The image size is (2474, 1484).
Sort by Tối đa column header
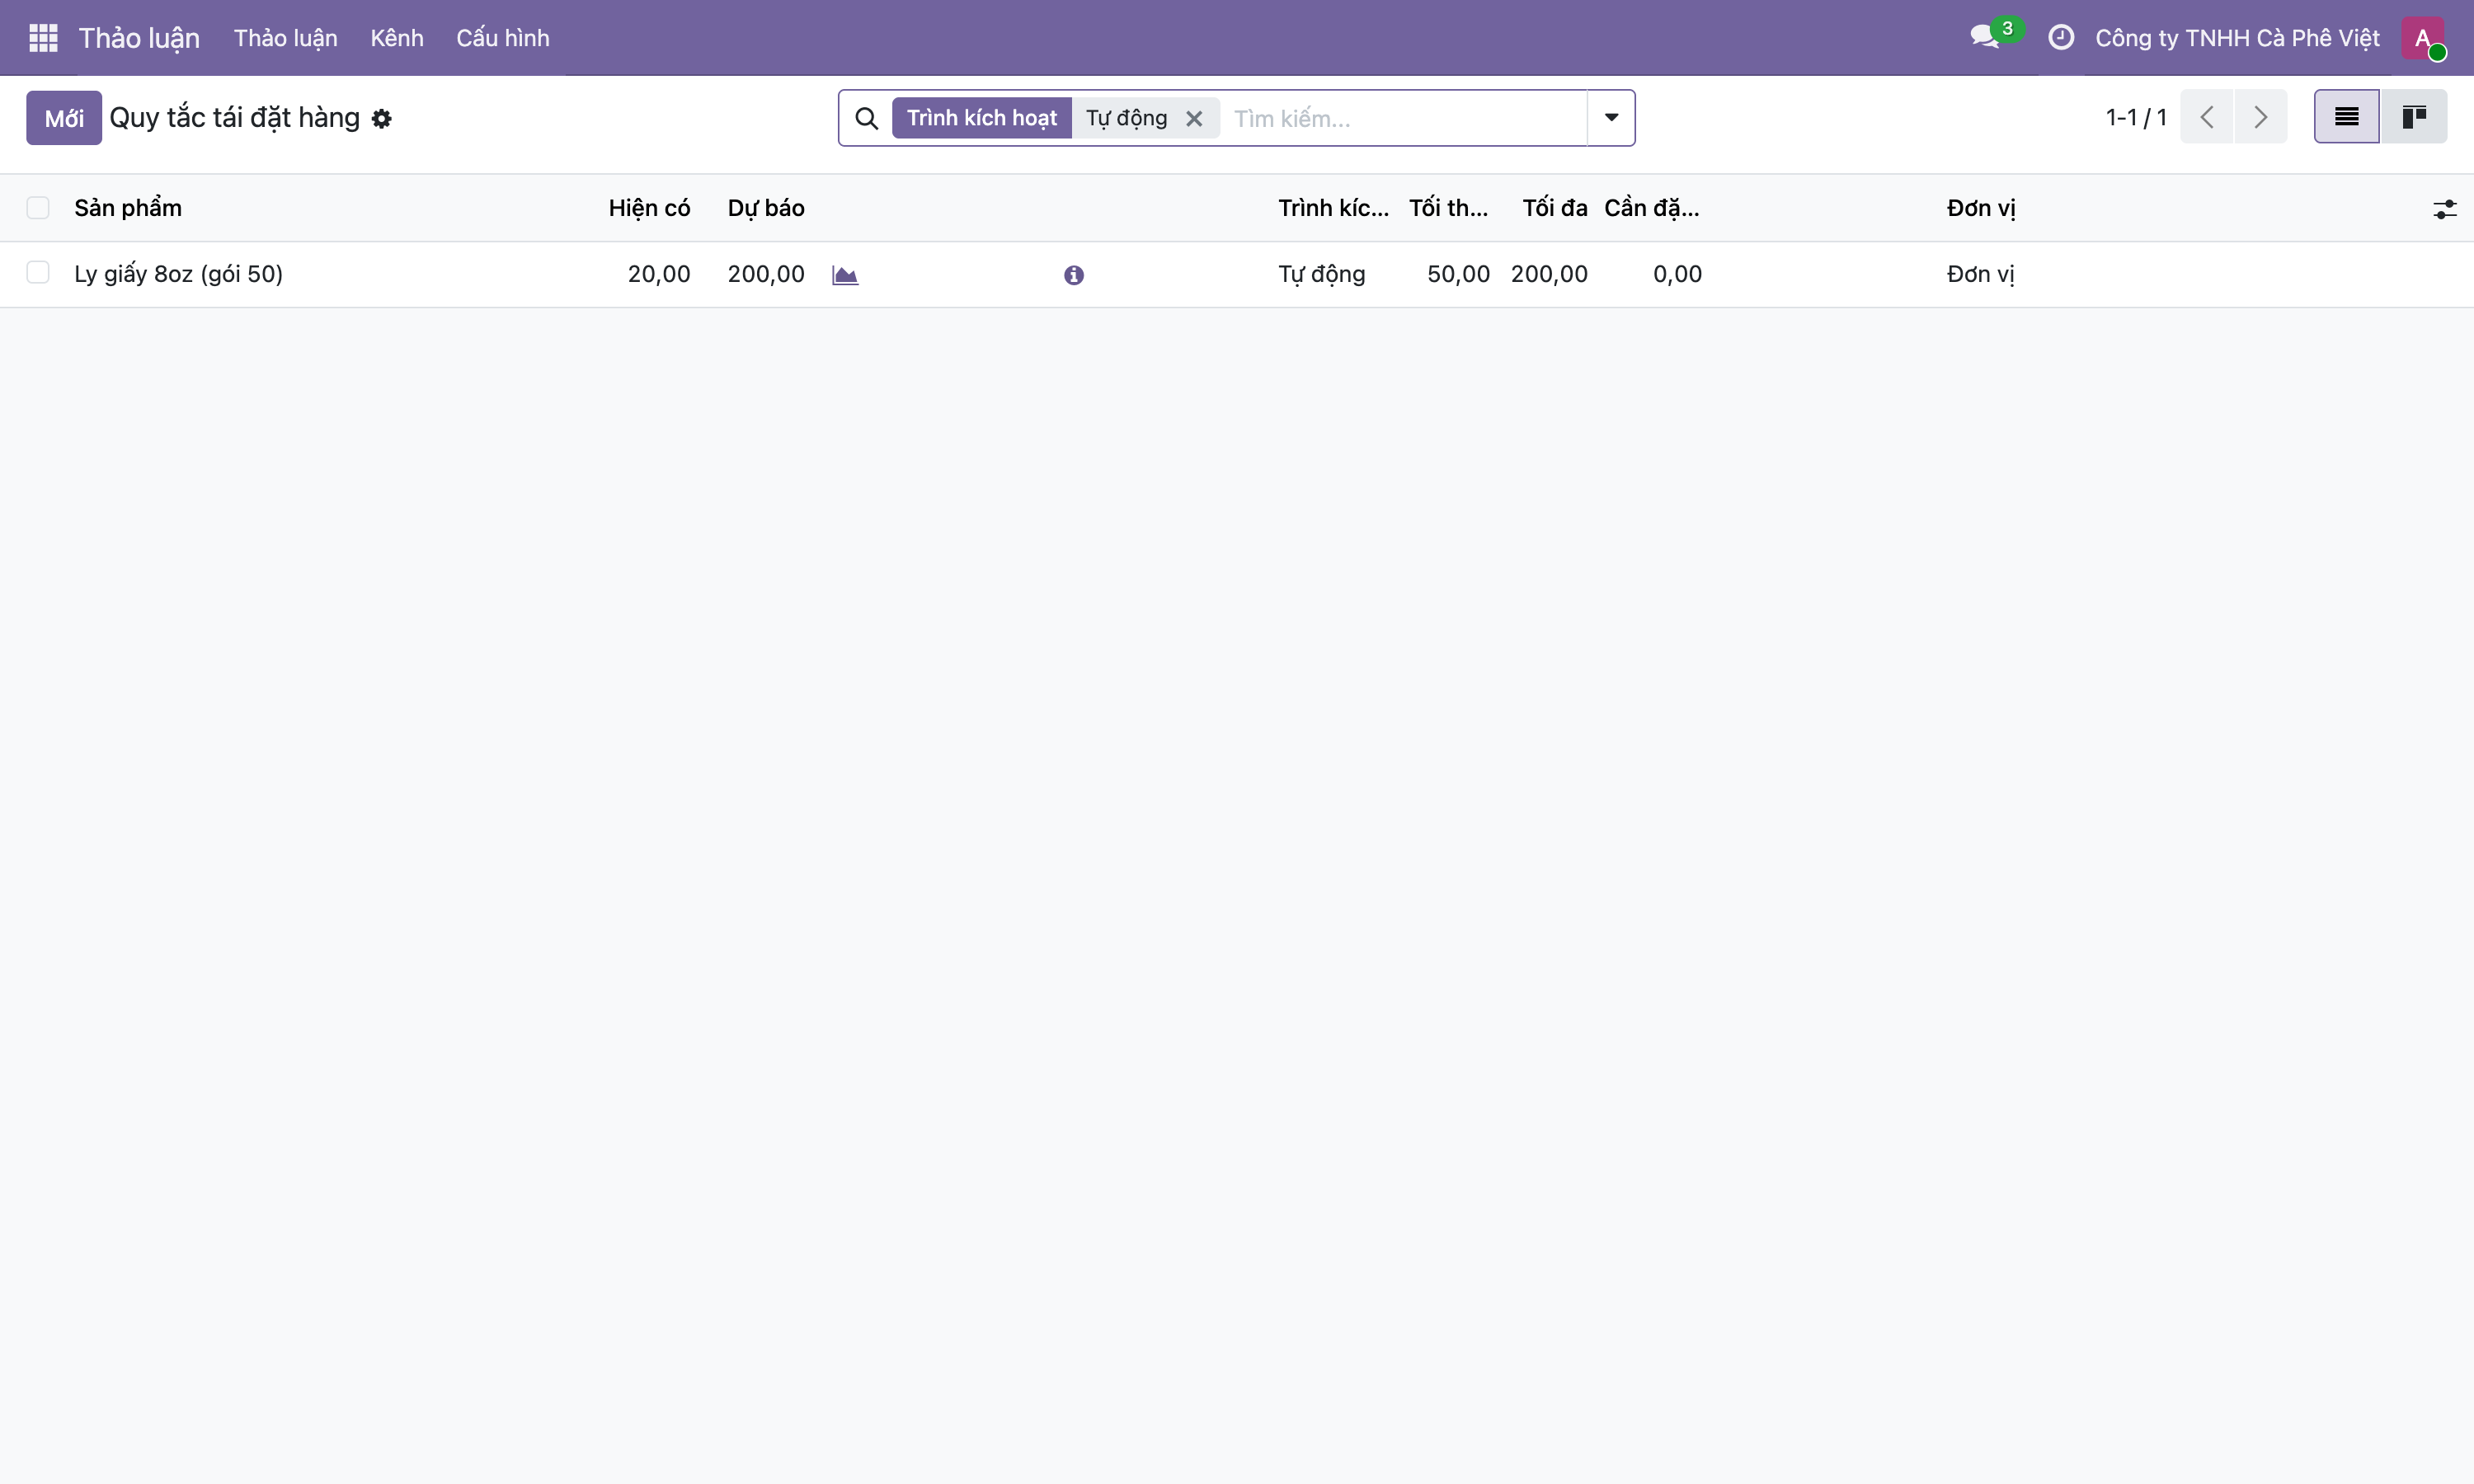pyautogui.click(x=1554, y=208)
